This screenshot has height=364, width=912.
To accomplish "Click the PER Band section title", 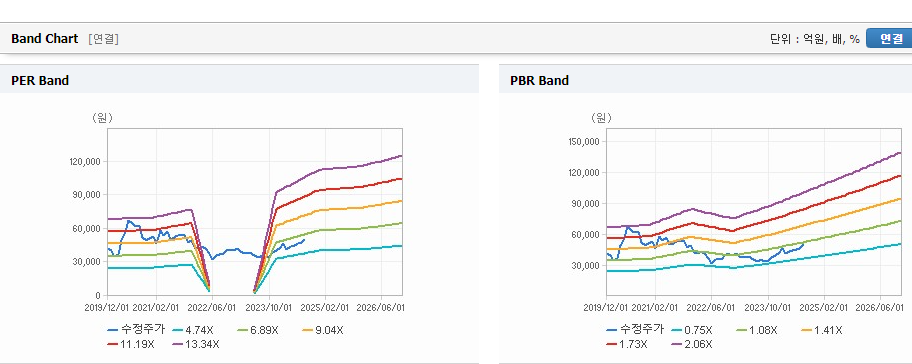I will click(x=40, y=81).
